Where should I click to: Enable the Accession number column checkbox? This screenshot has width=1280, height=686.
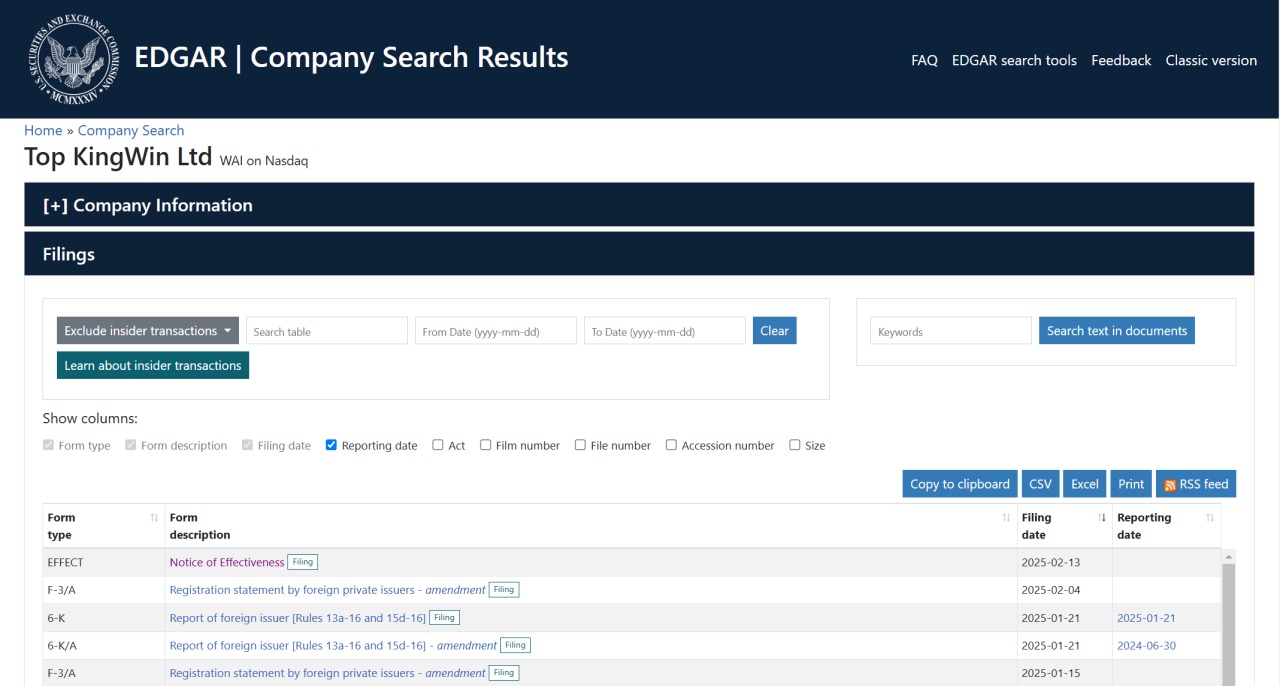tap(671, 445)
